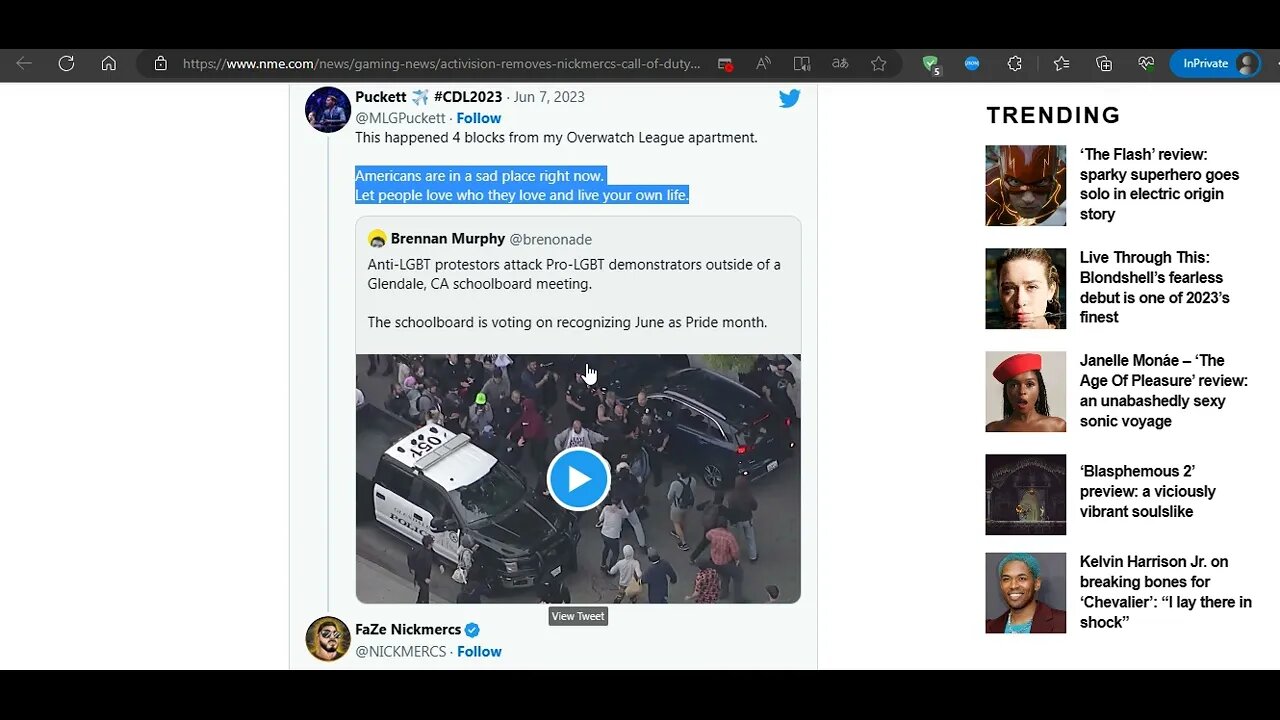Open Browser essentials heart icon
Image resolution: width=1280 pixels, height=720 pixels.
1146,64
